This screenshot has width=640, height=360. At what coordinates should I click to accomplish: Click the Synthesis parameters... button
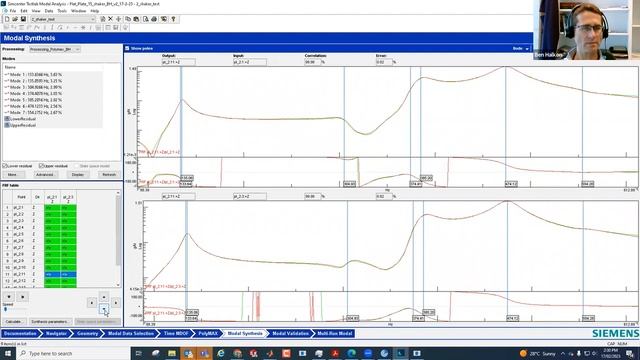(50, 322)
